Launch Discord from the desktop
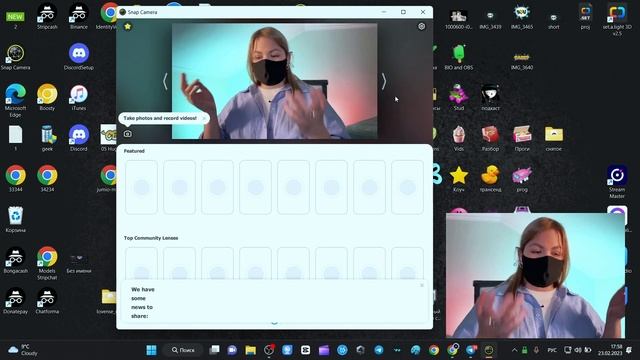 (x=79, y=139)
